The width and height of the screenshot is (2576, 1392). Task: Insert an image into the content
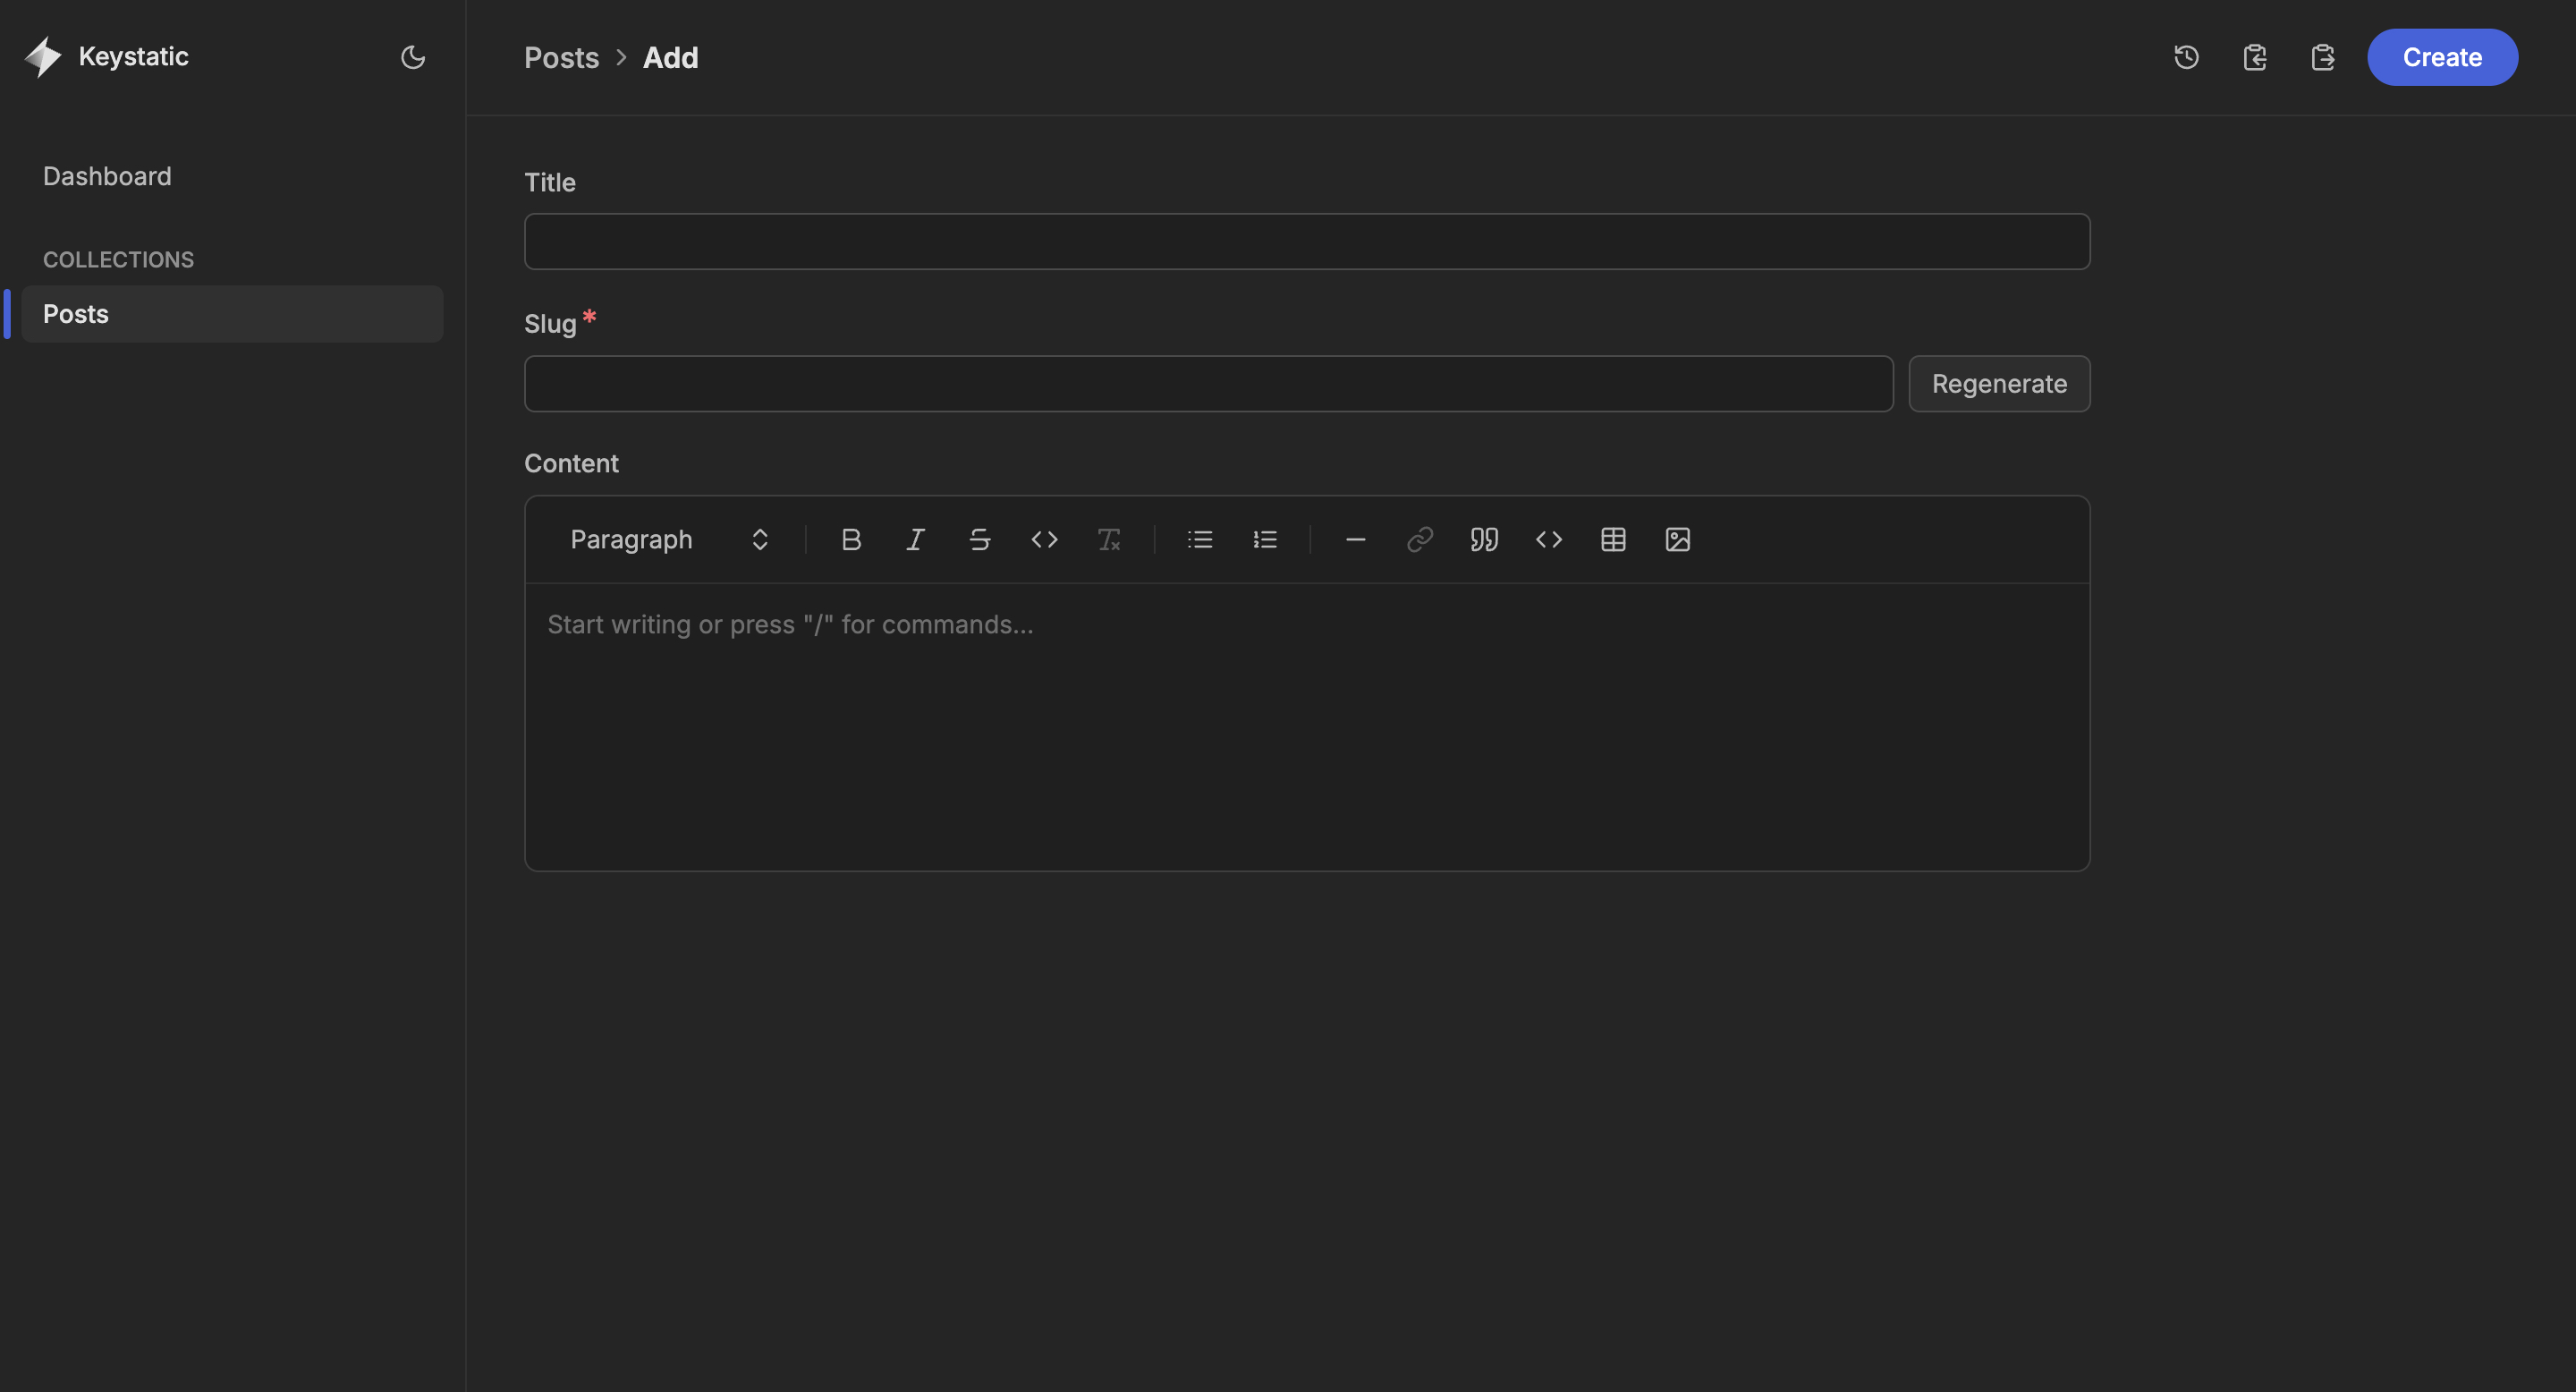coord(1676,539)
